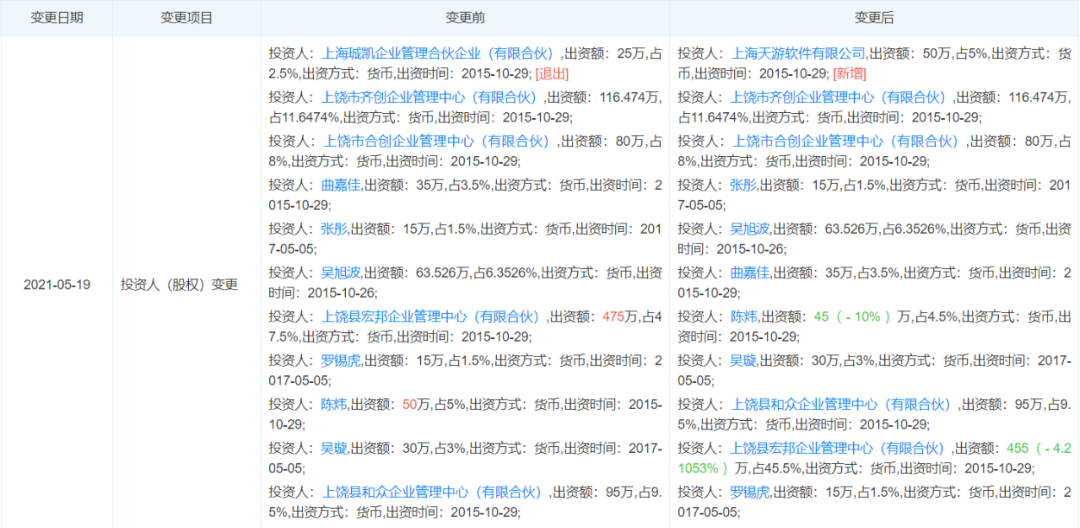
Task: Open 上饶县和众企业管理中心 link in 变更后 column
Action: tap(842, 405)
